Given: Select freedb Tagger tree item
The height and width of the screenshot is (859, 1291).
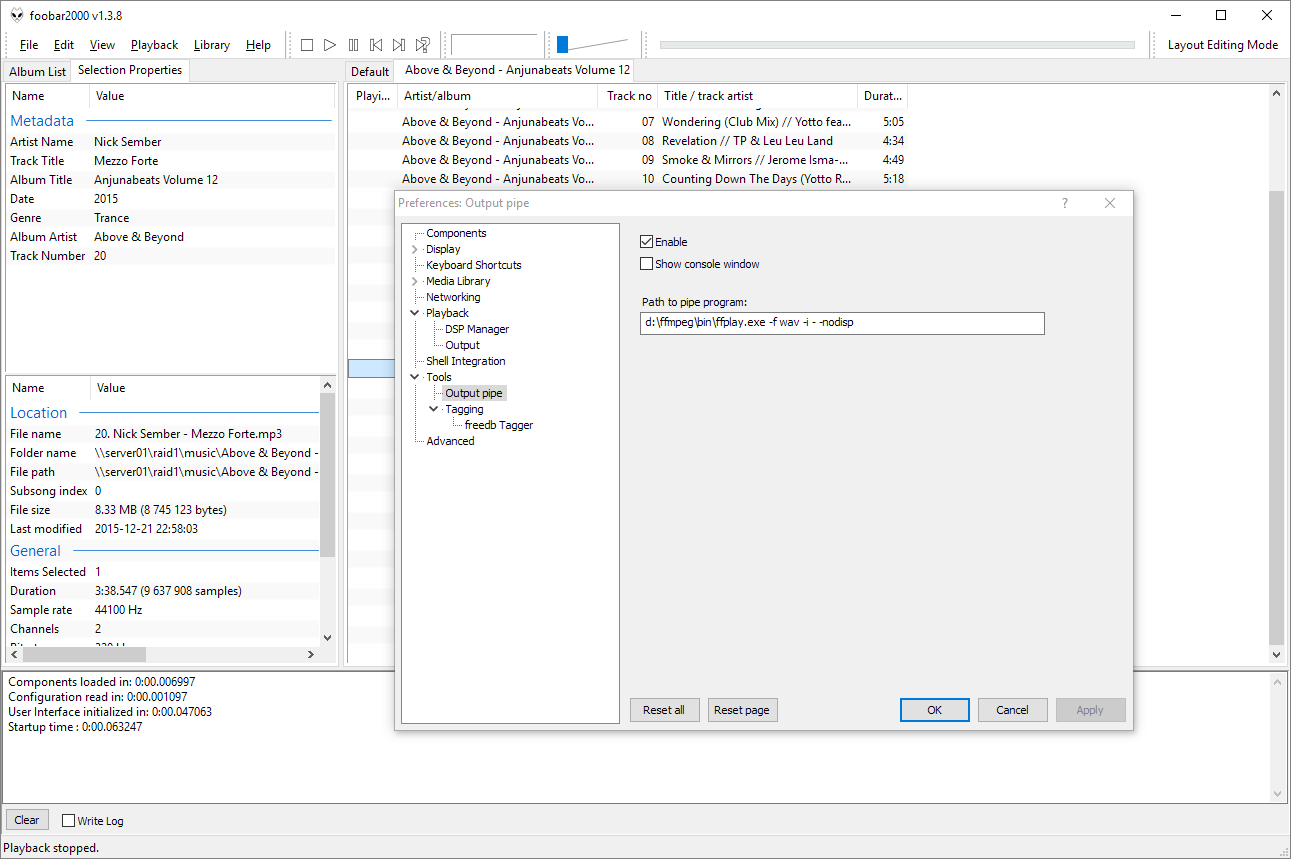Looking at the screenshot, I should (x=499, y=425).
